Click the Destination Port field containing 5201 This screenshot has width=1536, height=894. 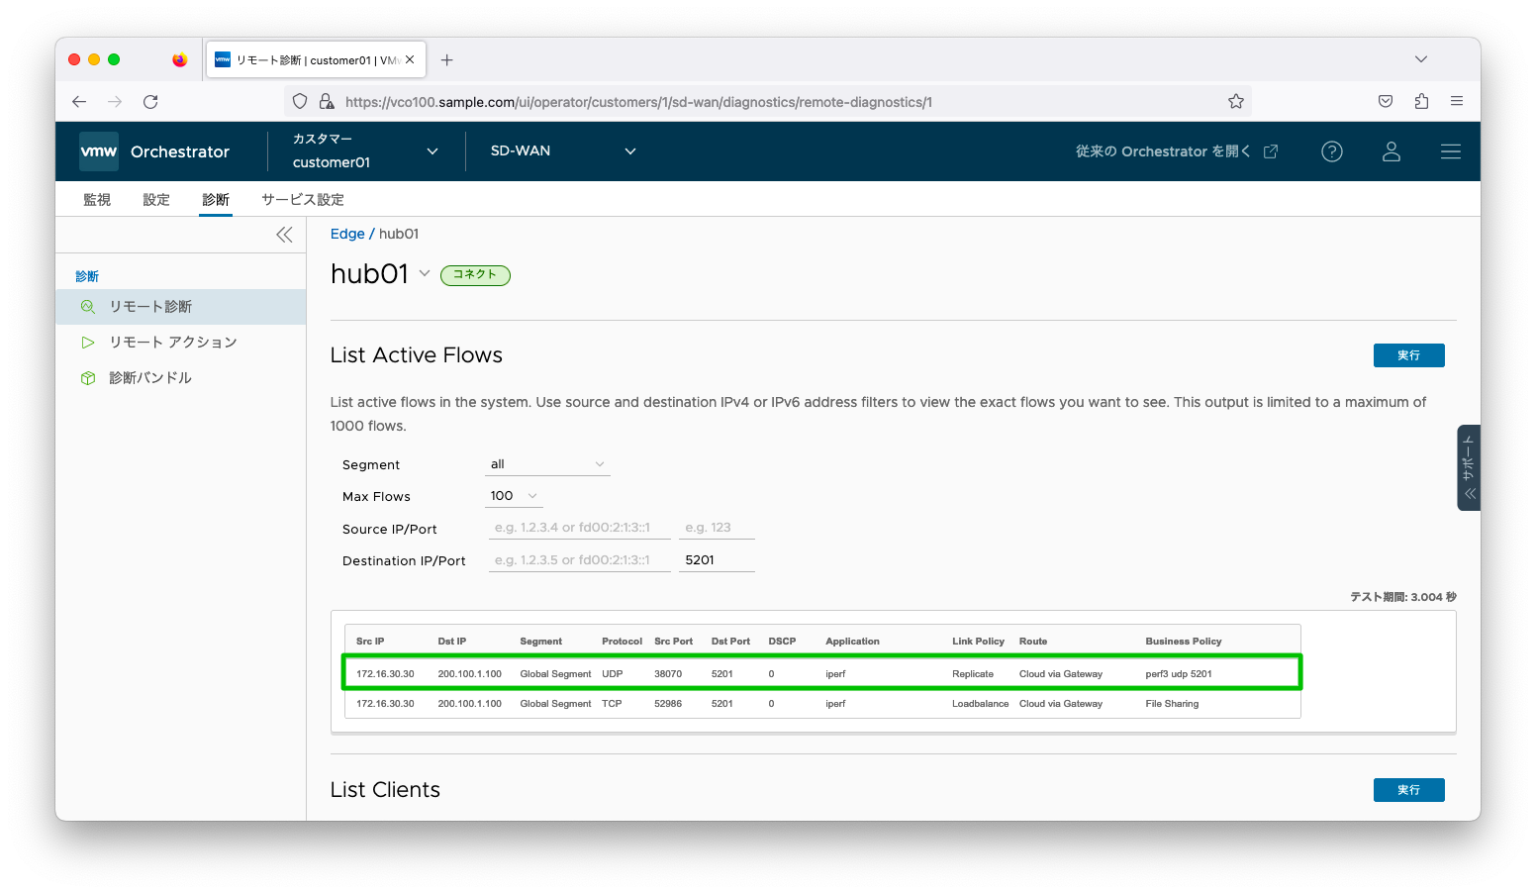click(x=716, y=559)
